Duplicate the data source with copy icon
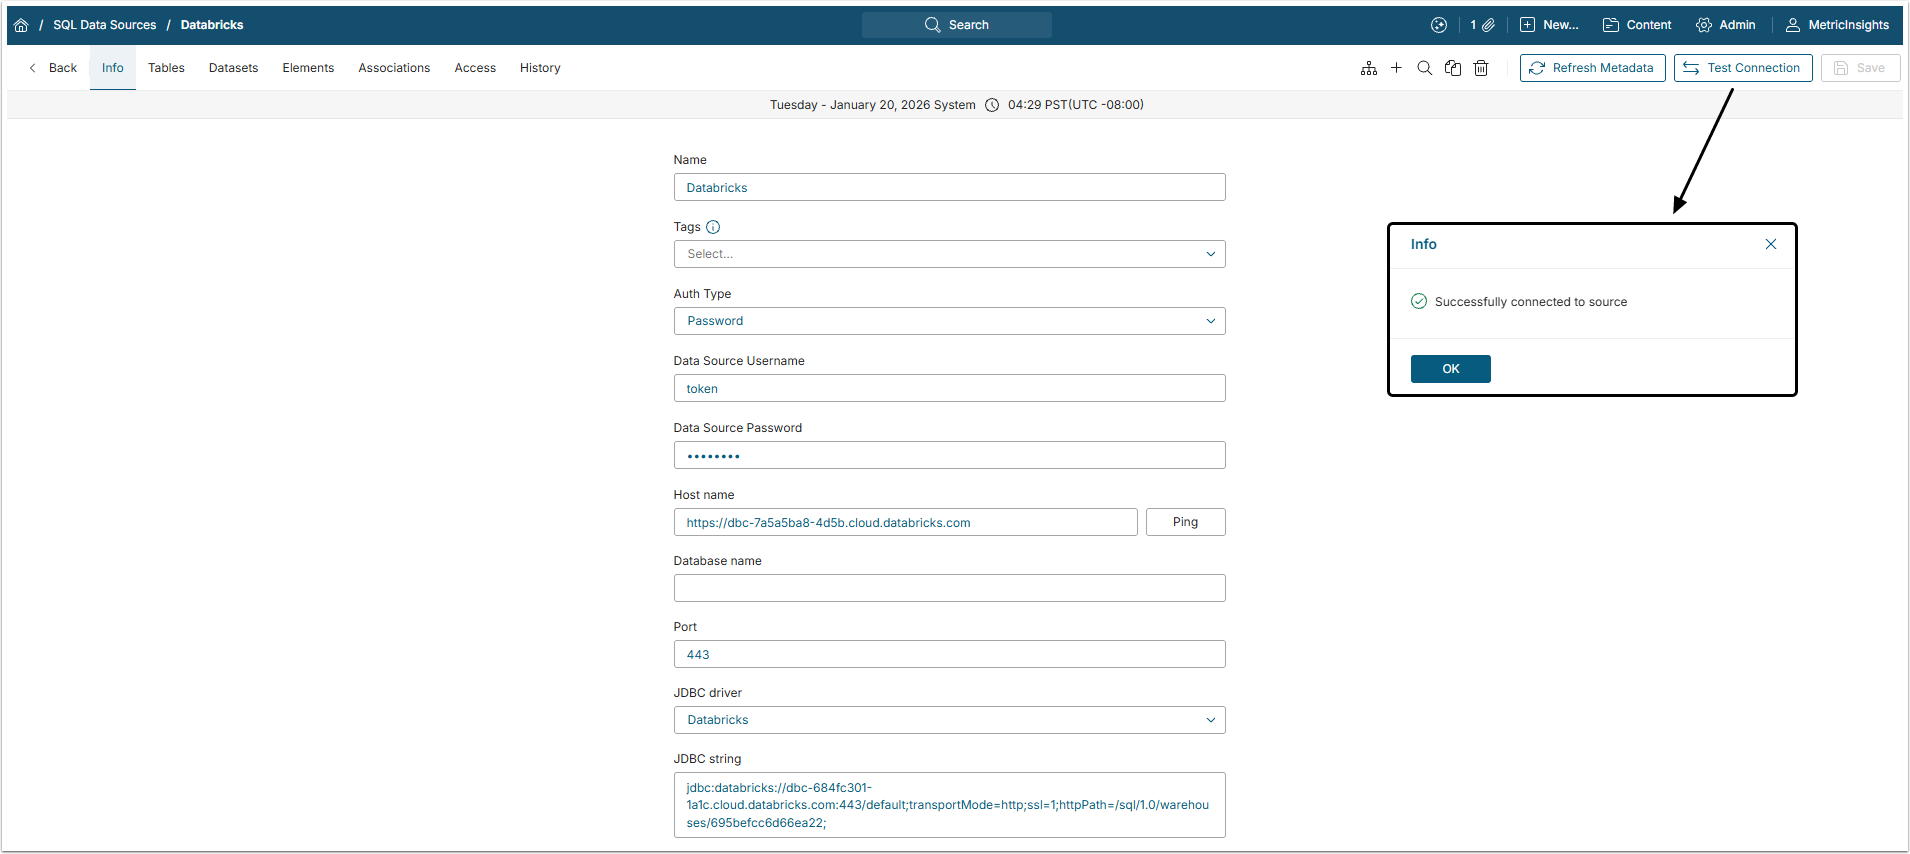 [1453, 68]
